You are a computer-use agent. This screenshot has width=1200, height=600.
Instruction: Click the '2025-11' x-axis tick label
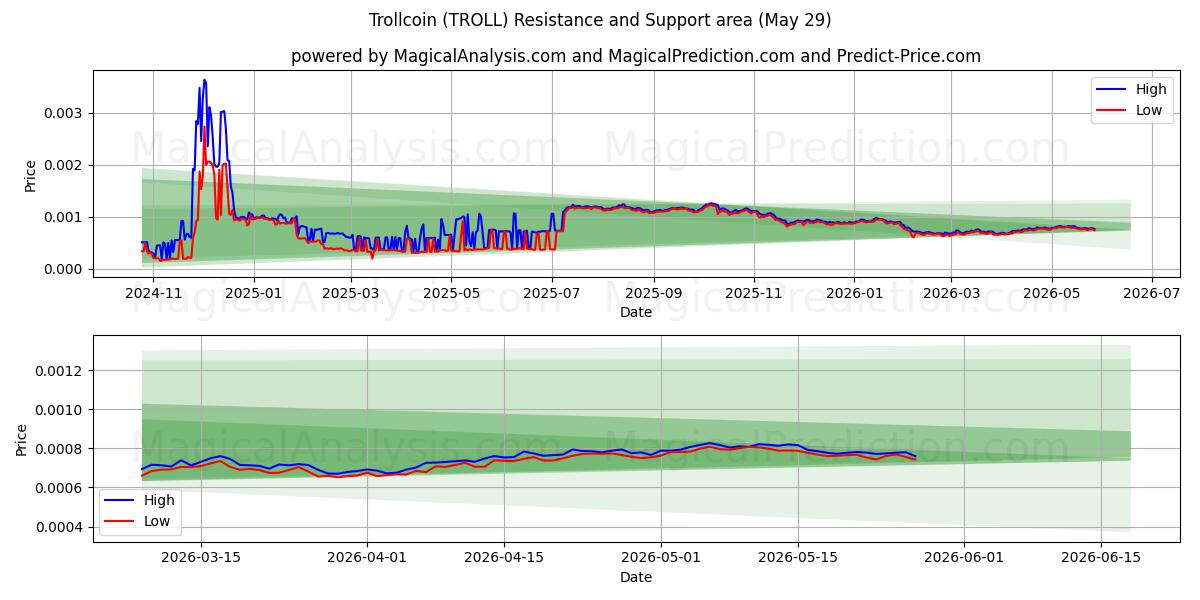coord(754,293)
